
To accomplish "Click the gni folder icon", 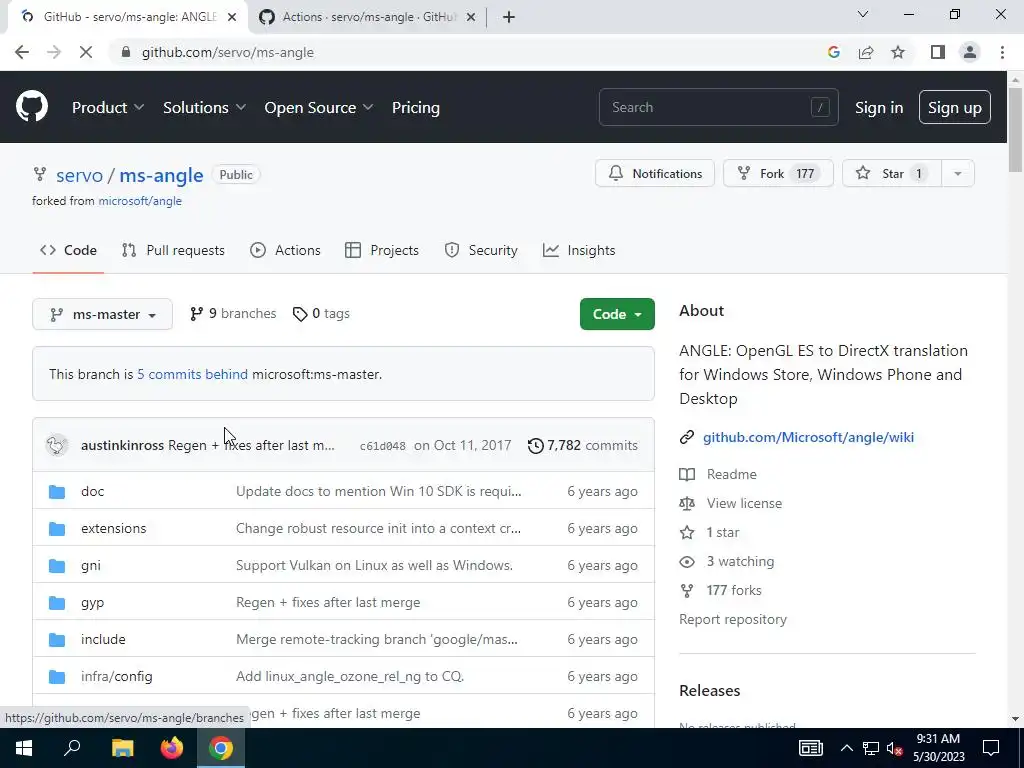I will tap(57, 566).
